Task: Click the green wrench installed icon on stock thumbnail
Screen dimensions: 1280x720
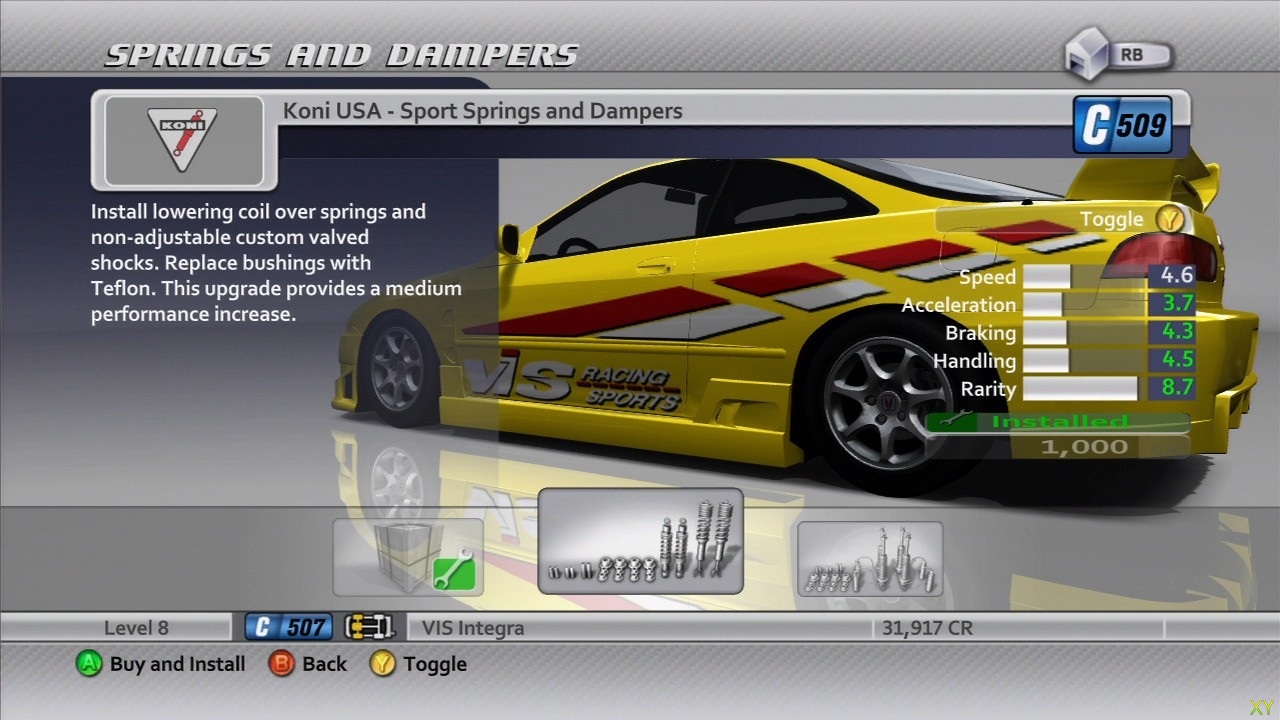Action: [x=453, y=572]
